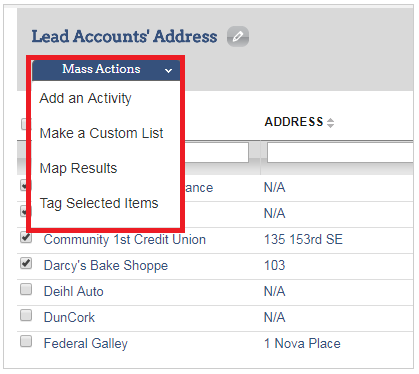Open the Mass Actions dropdown
The image size is (419, 374).
coord(106,70)
